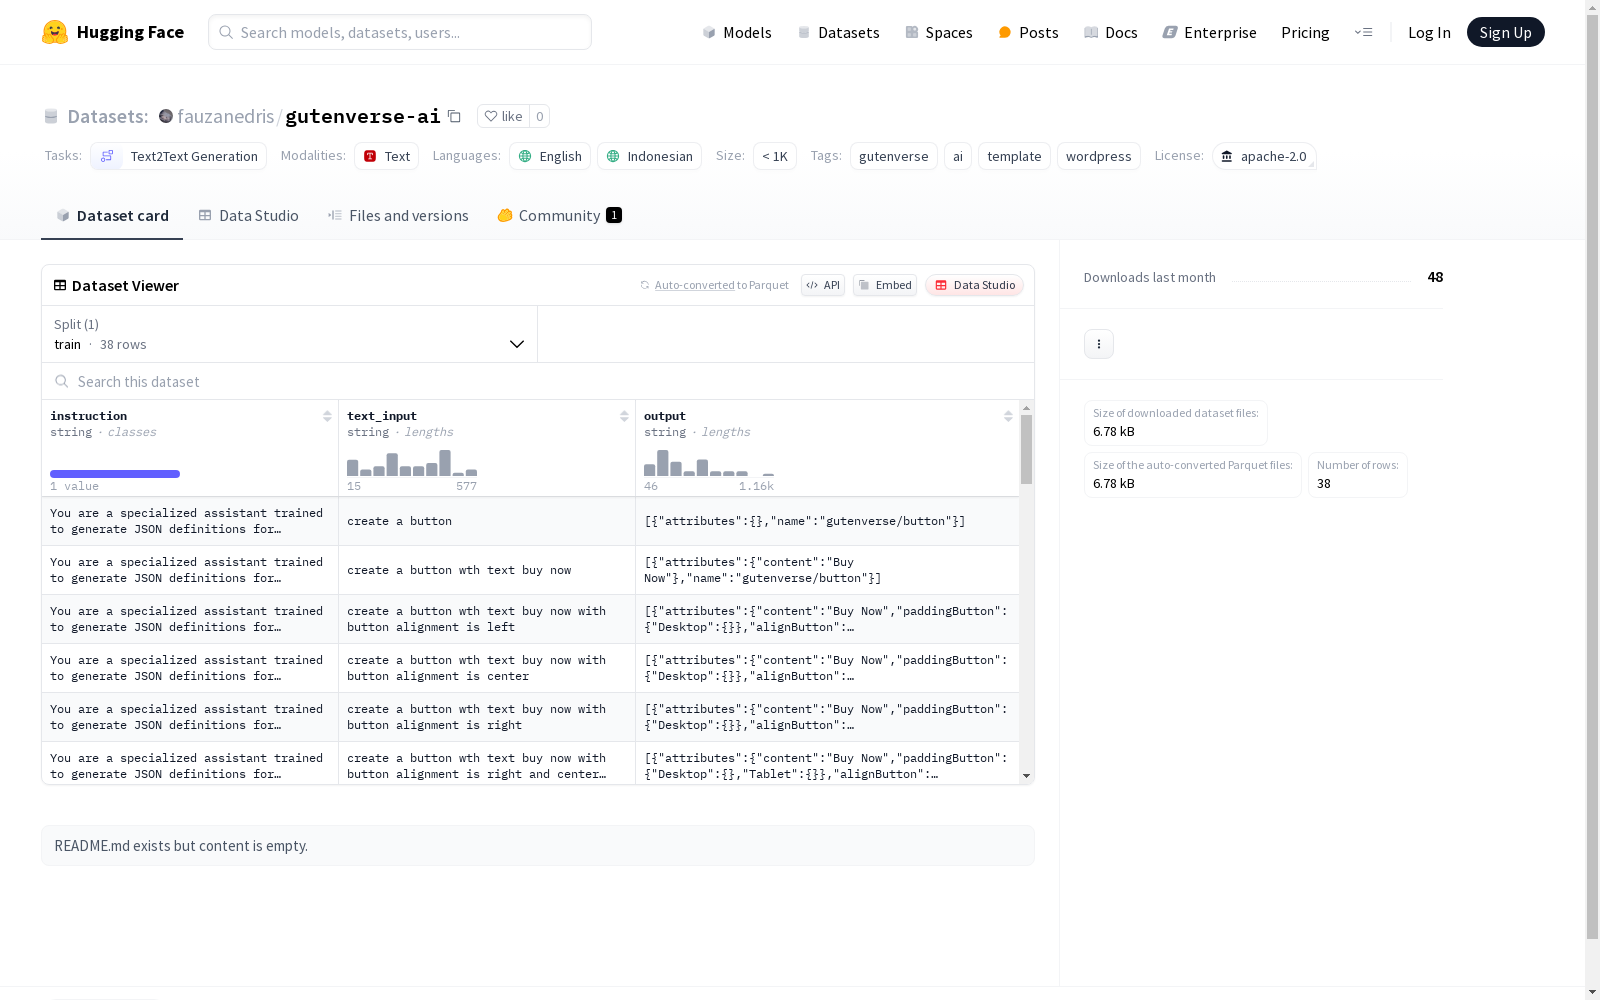Viewport: 1600px width, 1000px height.
Task: Open the Dataset card tab
Action: click(x=112, y=215)
